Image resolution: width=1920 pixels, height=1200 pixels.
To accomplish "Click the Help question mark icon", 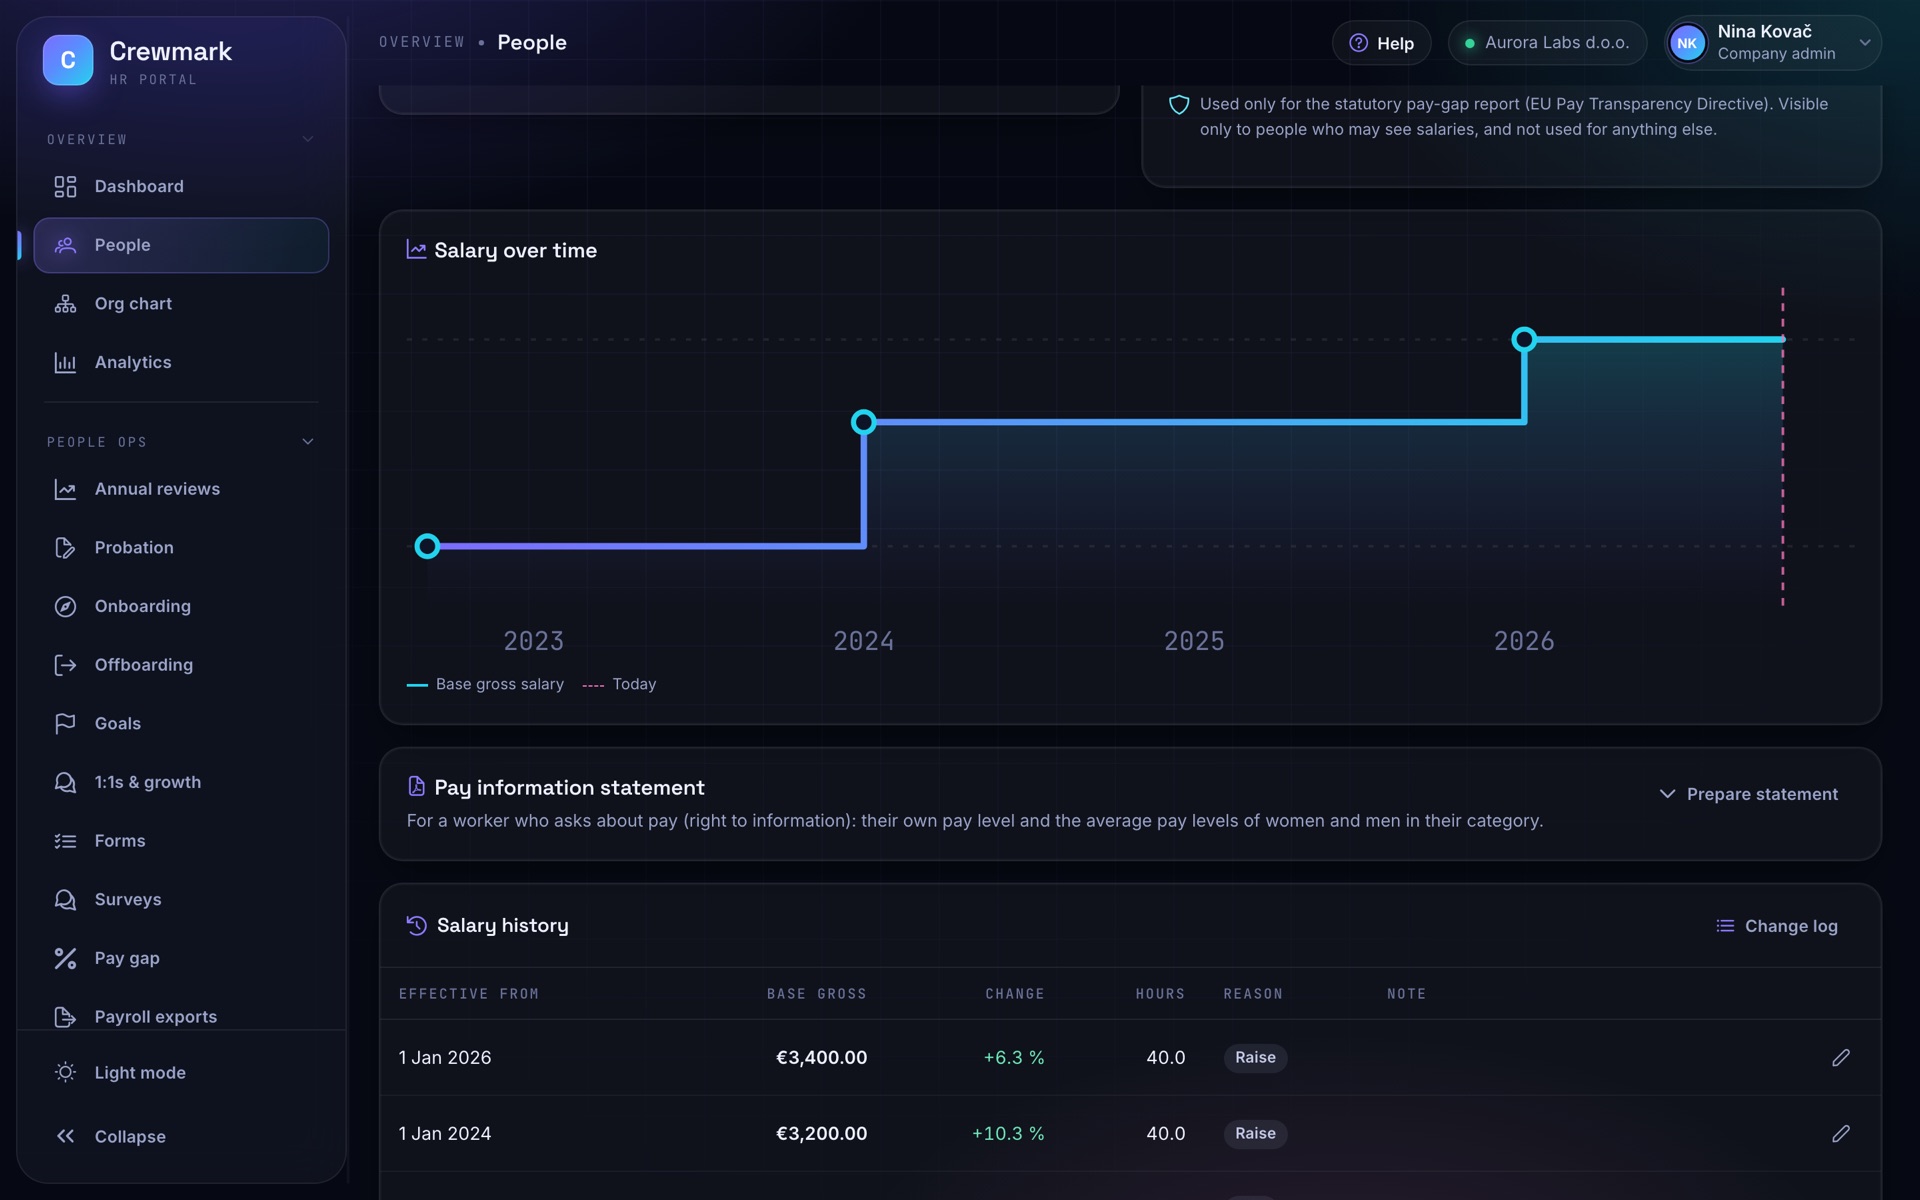I will [x=1358, y=43].
